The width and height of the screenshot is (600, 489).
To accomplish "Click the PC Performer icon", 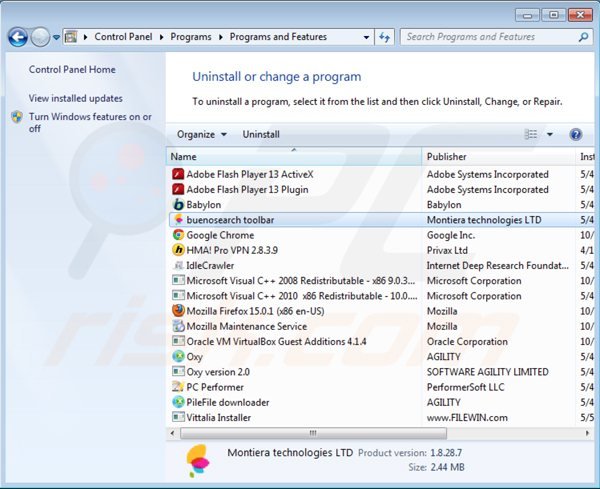I will (x=178, y=387).
